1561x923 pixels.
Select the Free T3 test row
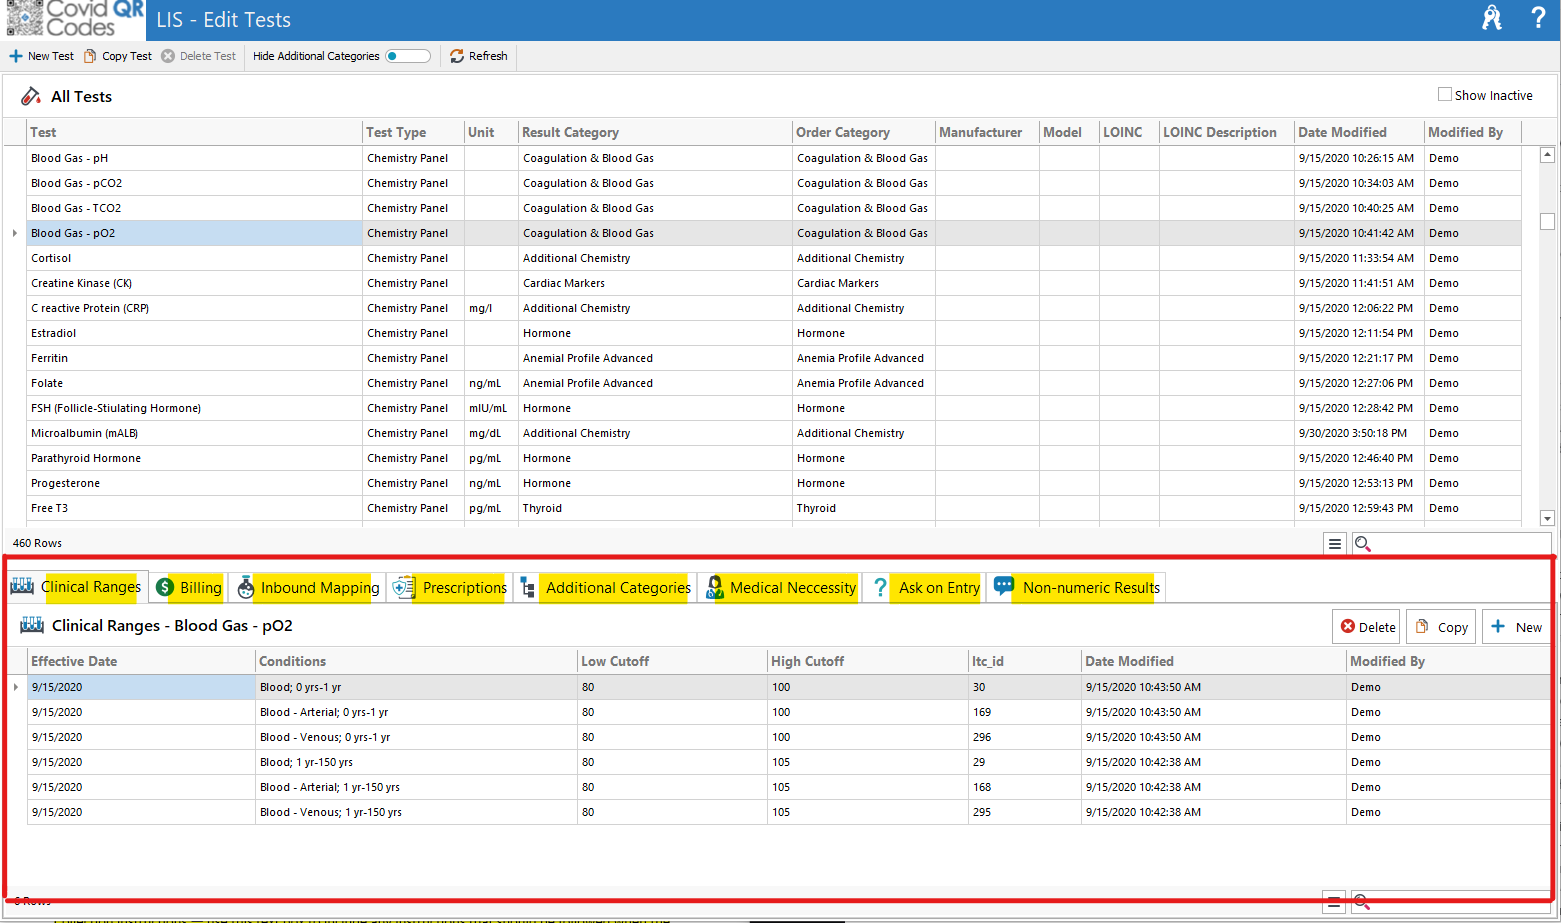click(774, 508)
